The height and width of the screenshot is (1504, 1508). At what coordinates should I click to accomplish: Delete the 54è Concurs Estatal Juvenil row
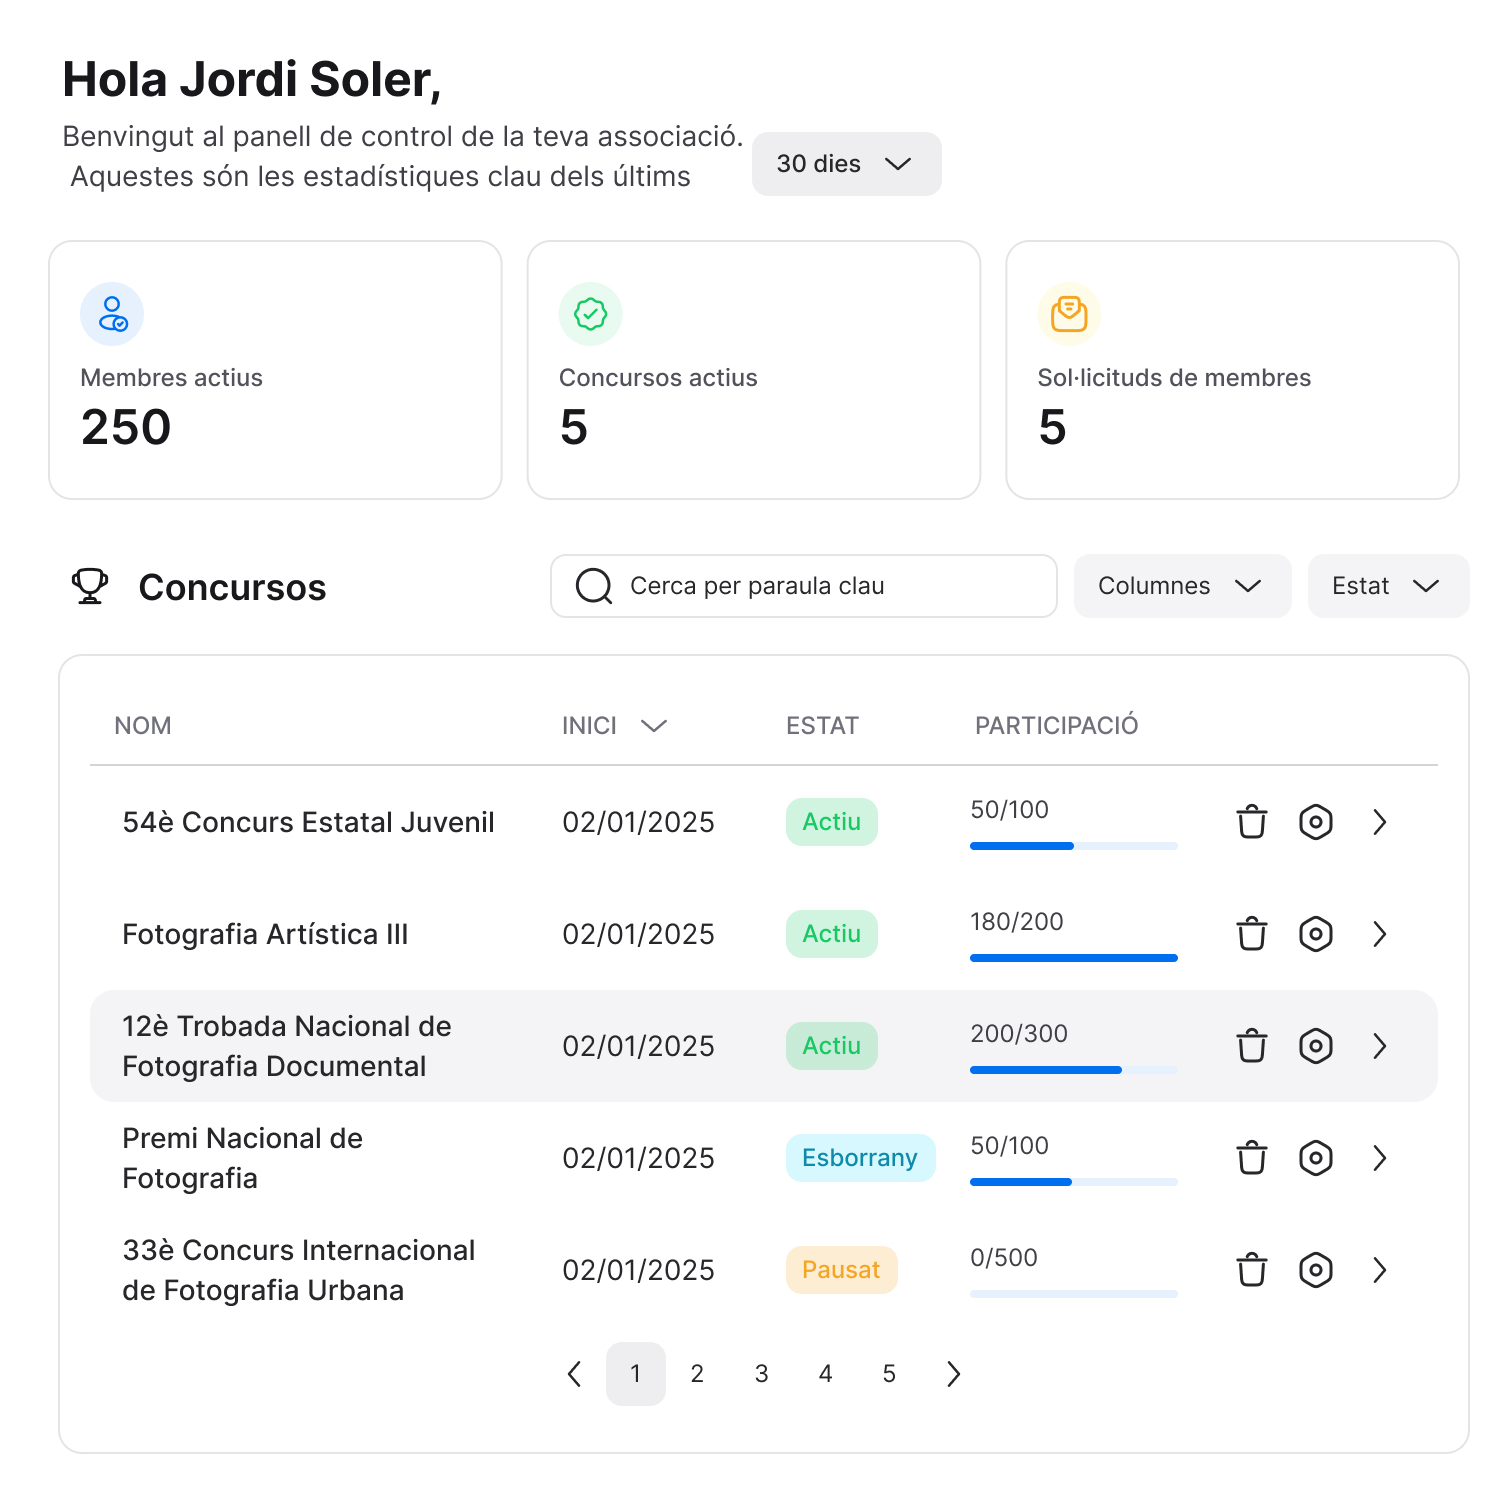[x=1251, y=822]
